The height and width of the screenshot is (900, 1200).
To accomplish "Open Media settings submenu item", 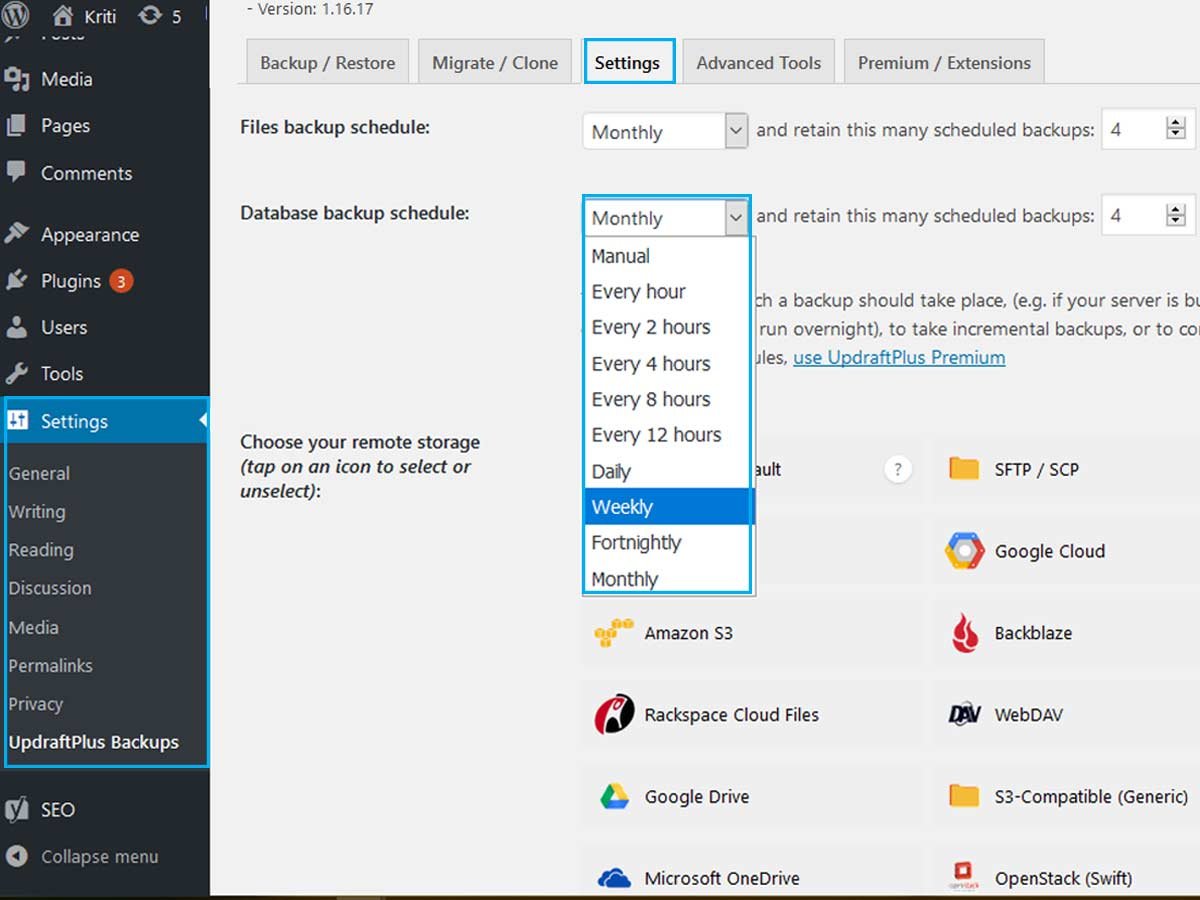I will pos(34,627).
